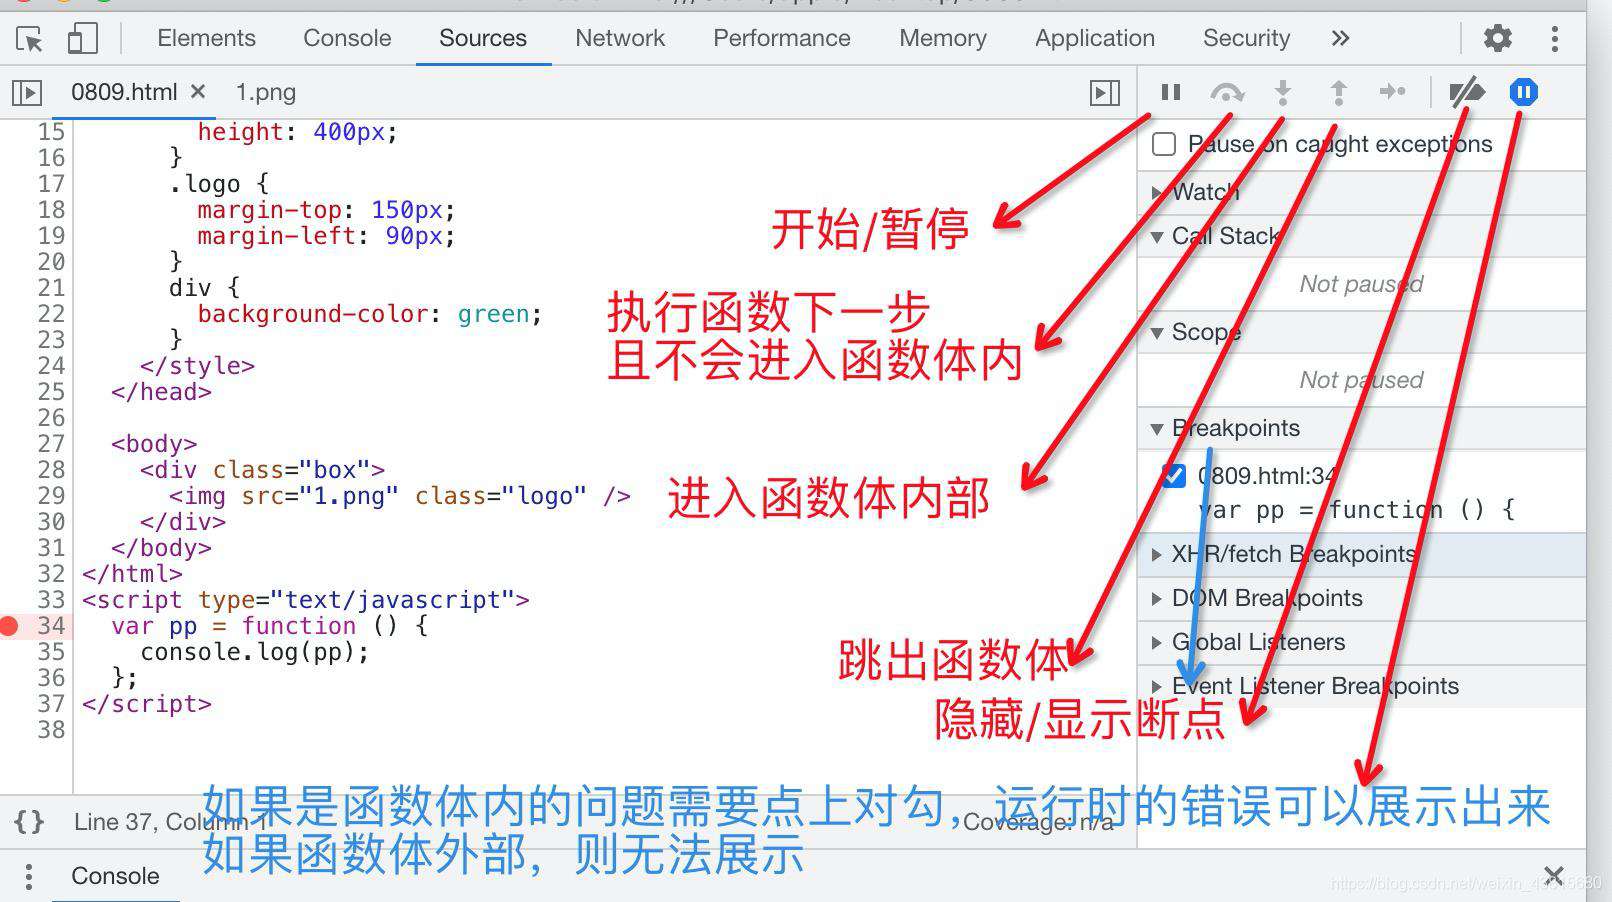The height and width of the screenshot is (902, 1612).
Task: Click 'Not paused' text under Scope
Action: [1361, 381]
